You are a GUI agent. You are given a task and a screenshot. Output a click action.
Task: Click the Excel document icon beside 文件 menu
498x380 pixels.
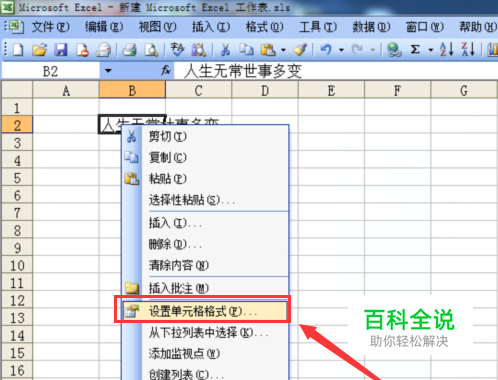pos(16,27)
